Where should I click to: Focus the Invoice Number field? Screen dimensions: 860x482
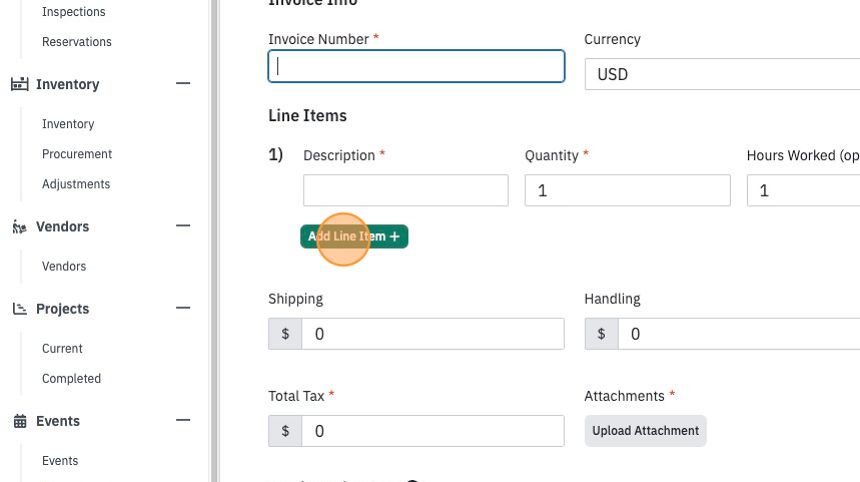tap(416, 66)
